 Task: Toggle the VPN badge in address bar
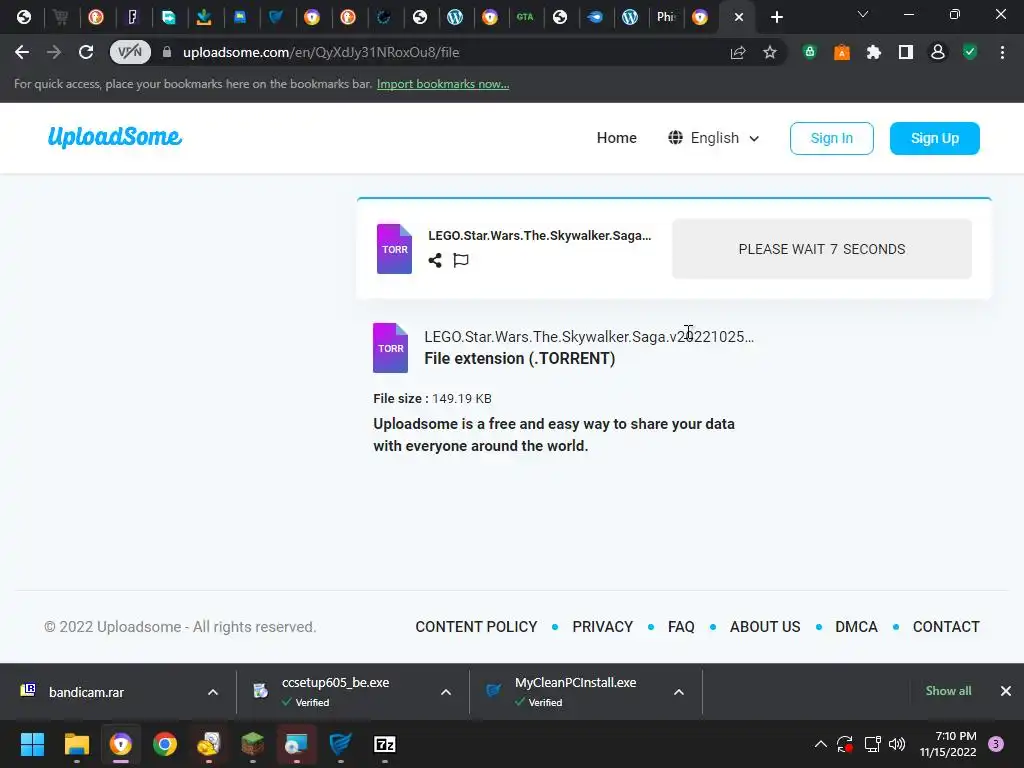(x=130, y=52)
